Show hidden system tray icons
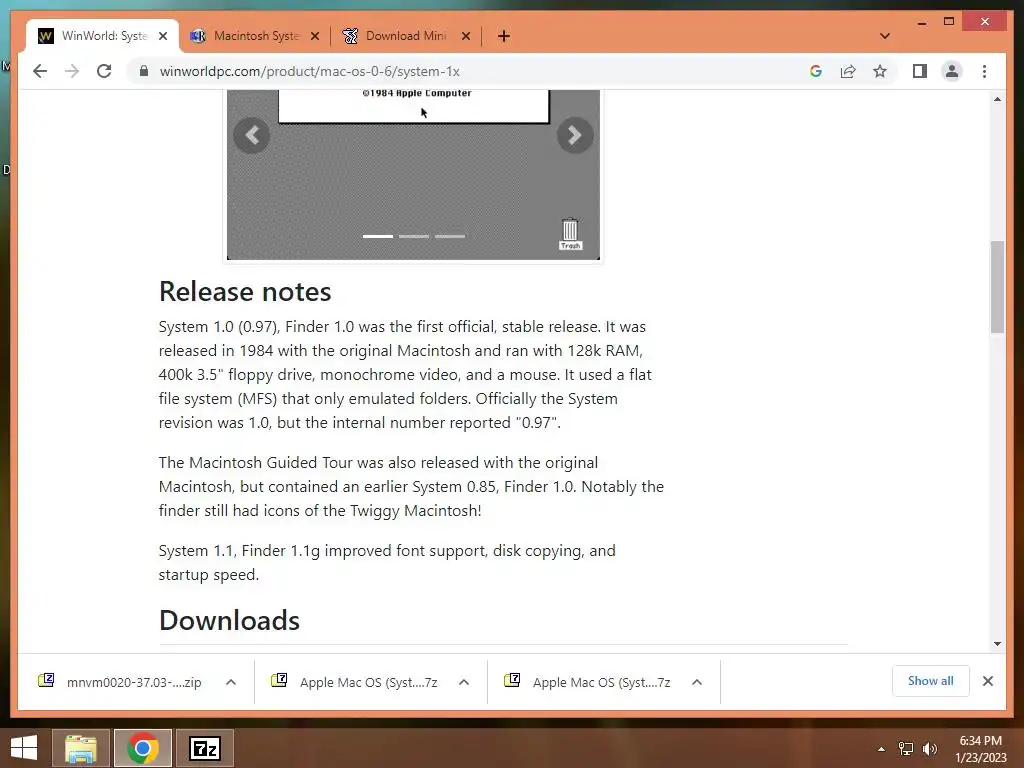 click(x=881, y=749)
